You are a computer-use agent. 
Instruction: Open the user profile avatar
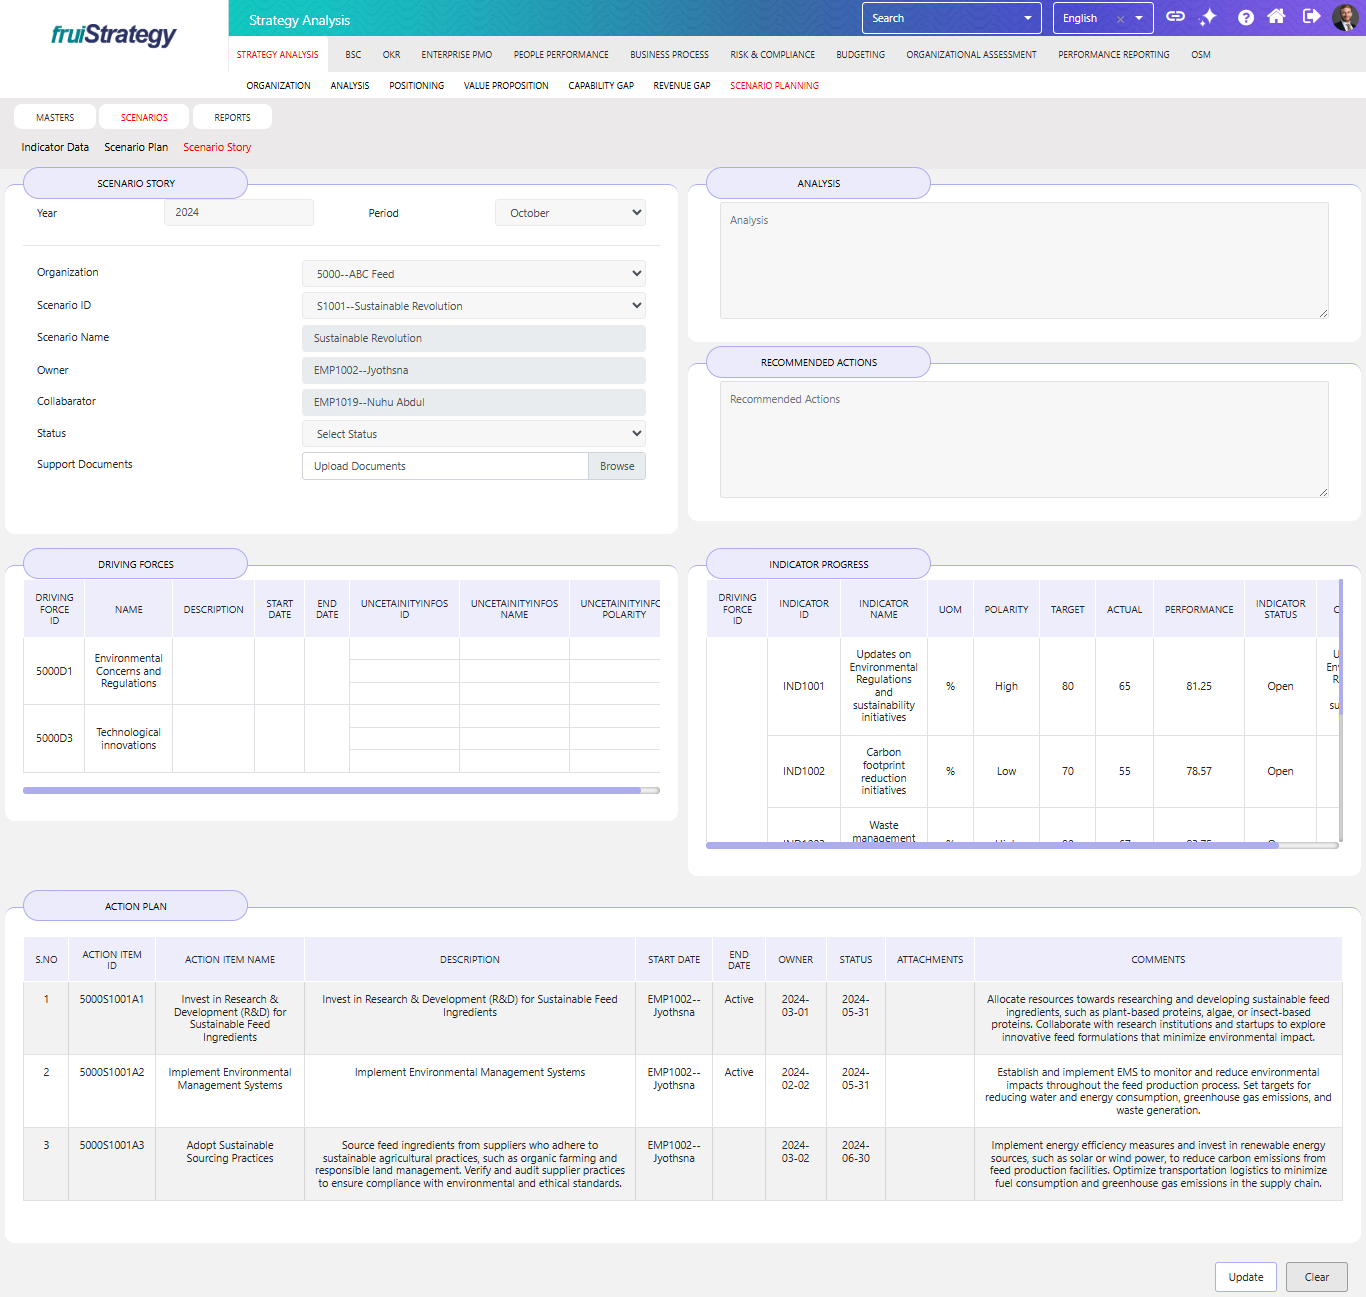[1345, 17]
